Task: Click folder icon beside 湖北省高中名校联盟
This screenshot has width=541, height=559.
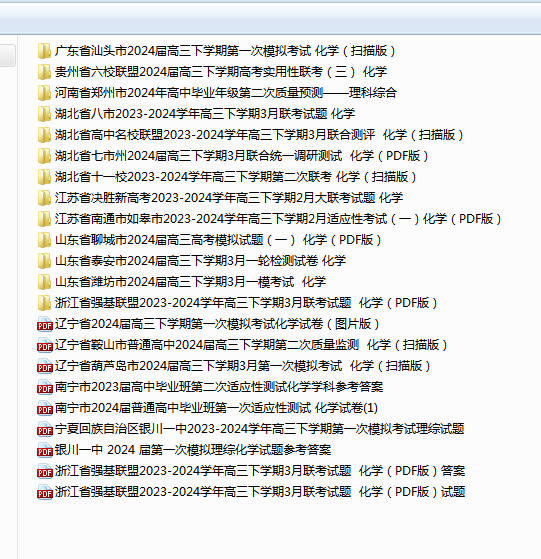Action: click(44, 135)
